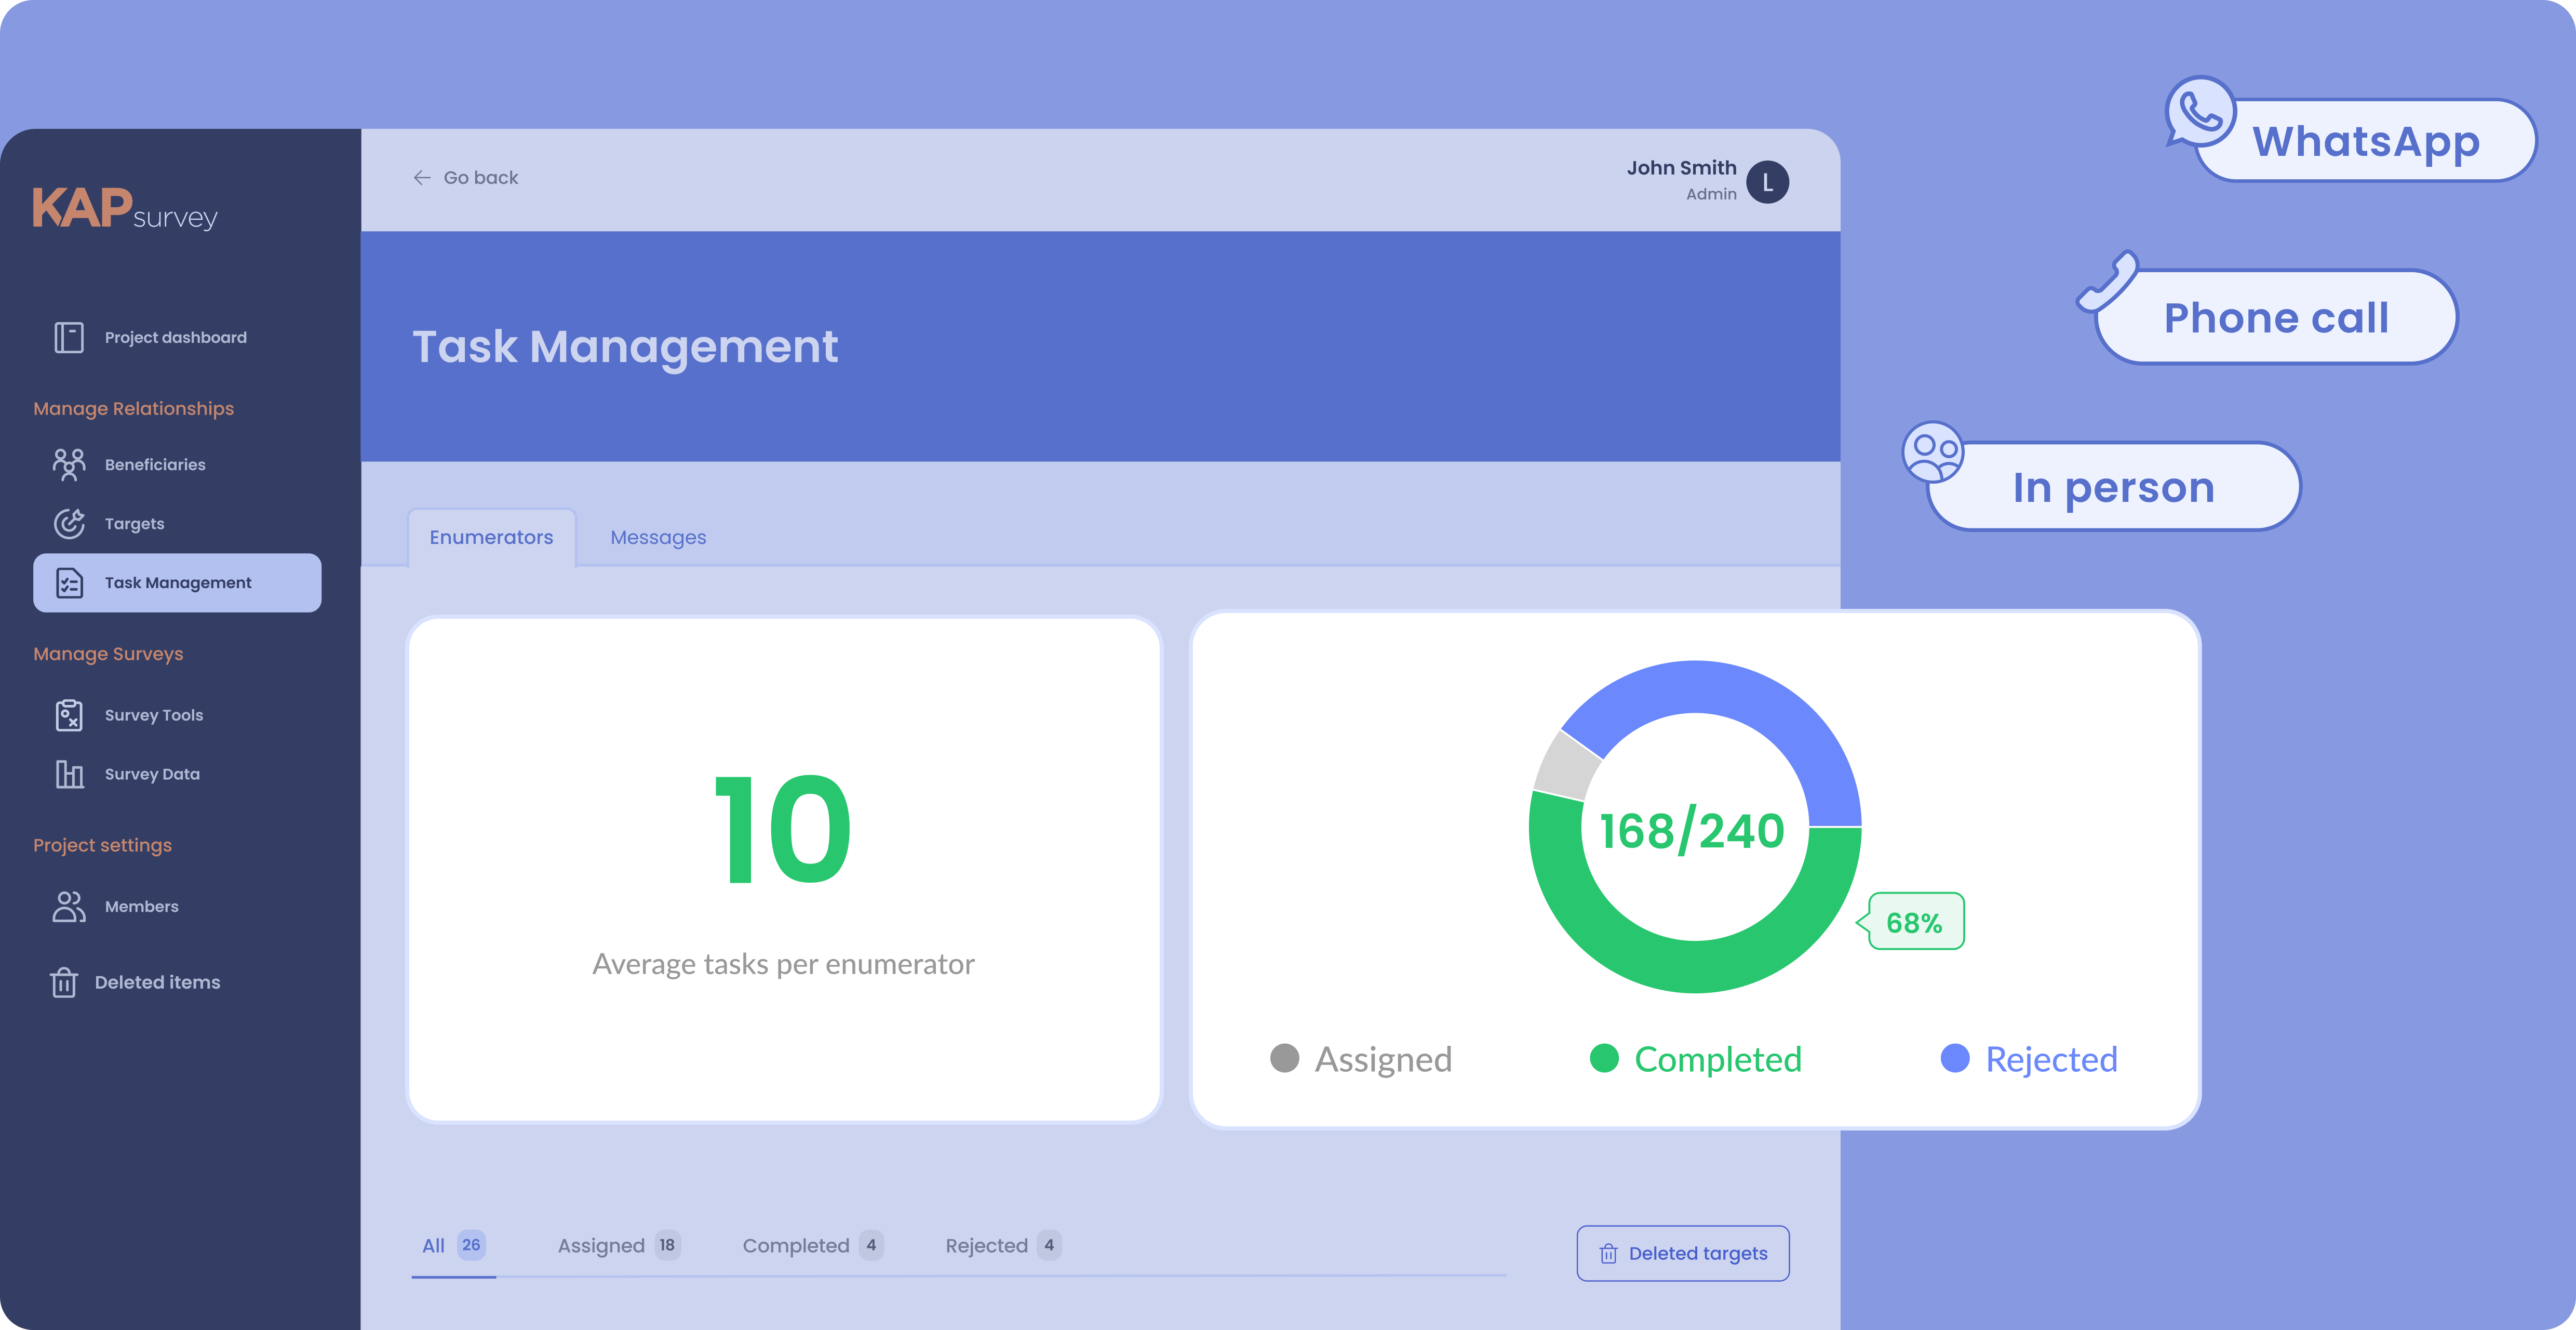Screen dimensions: 2576x1330
Task: Click the Members users icon
Action: [x=69, y=906]
